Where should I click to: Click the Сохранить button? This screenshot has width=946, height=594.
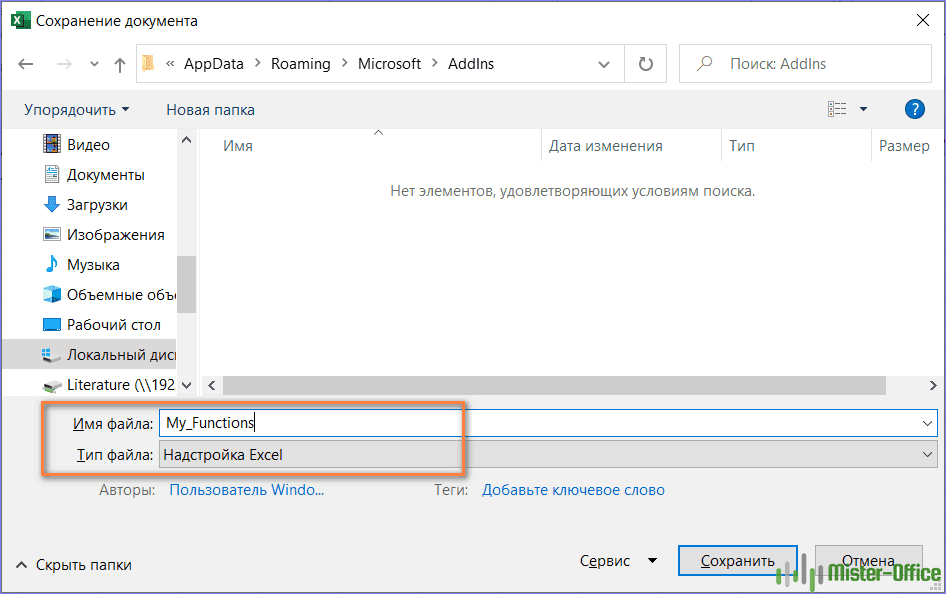(x=737, y=561)
